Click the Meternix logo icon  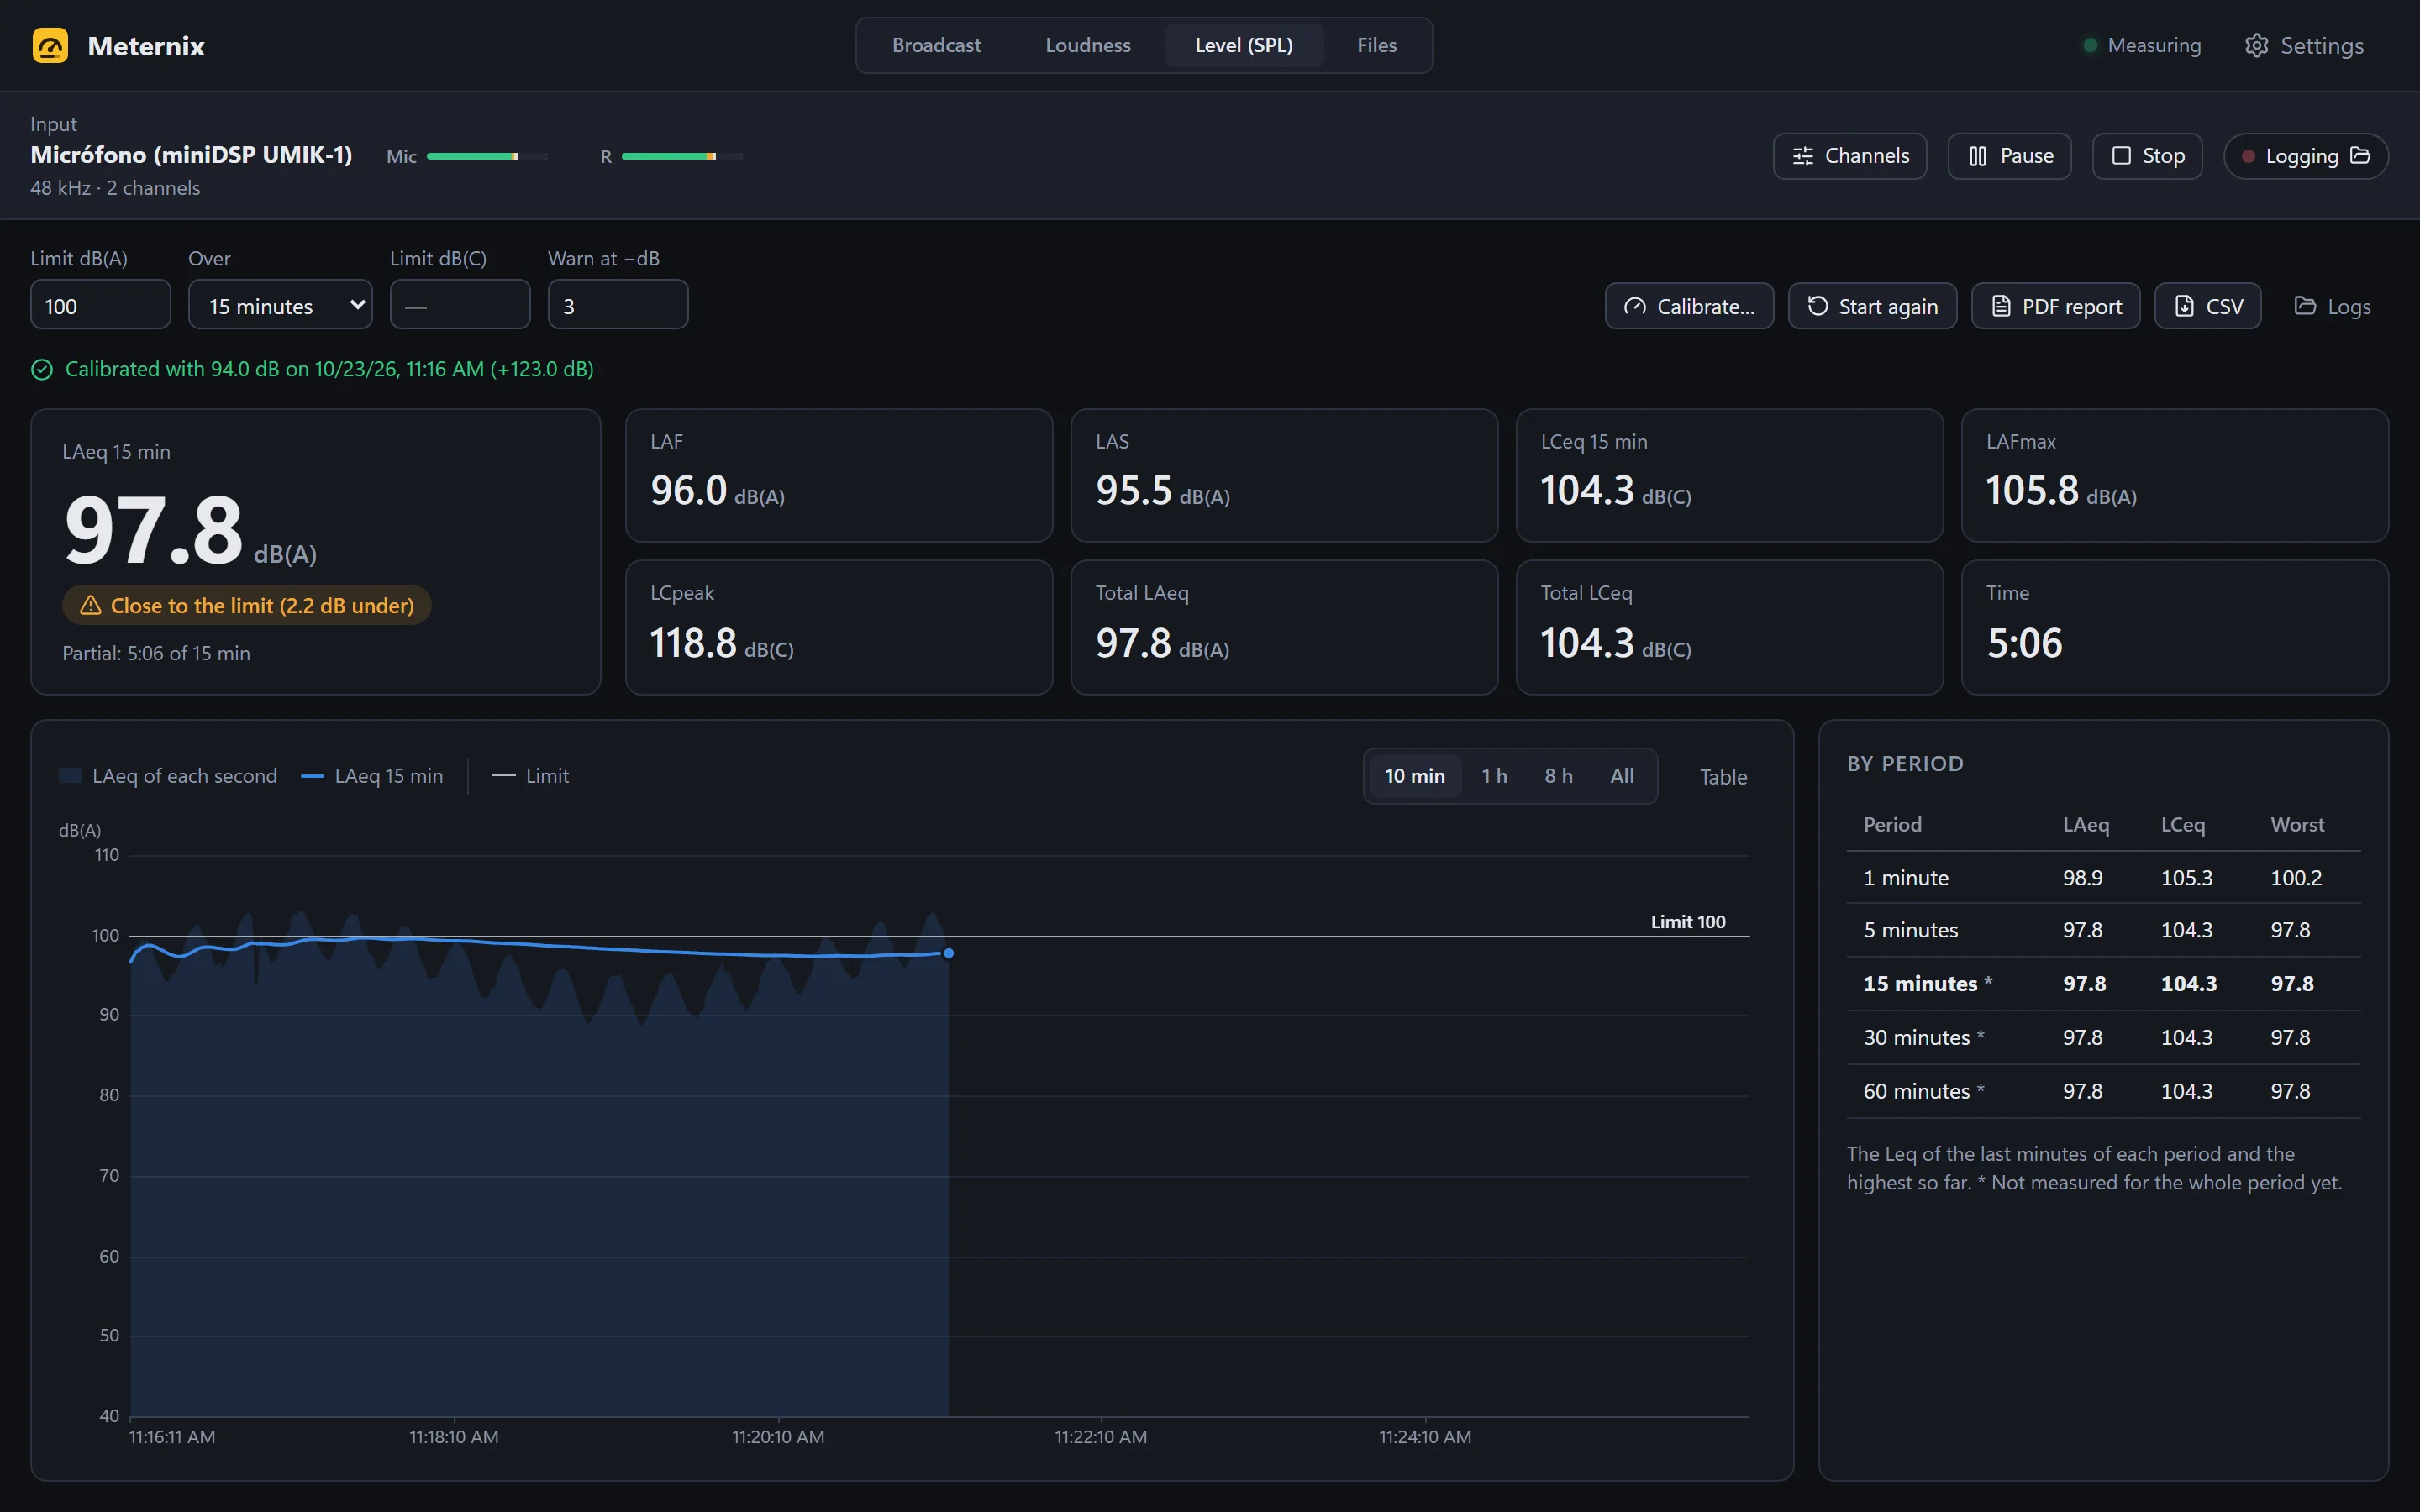click(x=50, y=46)
